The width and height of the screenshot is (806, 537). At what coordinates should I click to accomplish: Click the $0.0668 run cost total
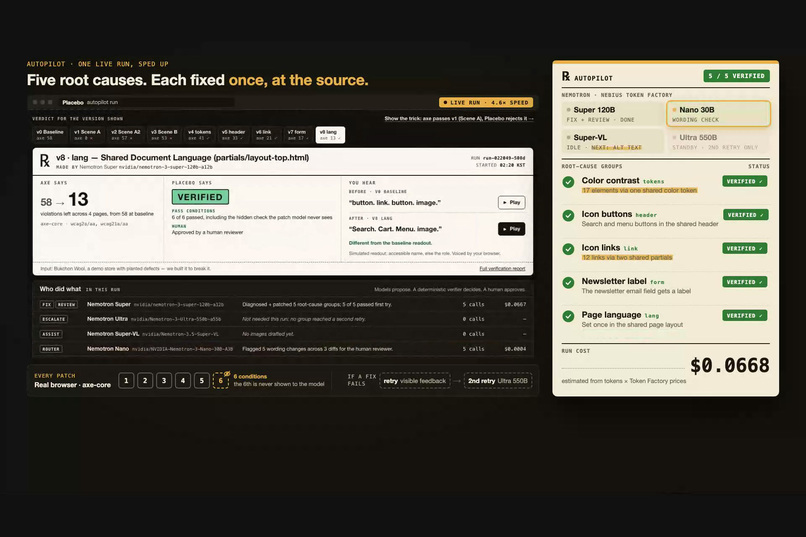coord(729,365)
